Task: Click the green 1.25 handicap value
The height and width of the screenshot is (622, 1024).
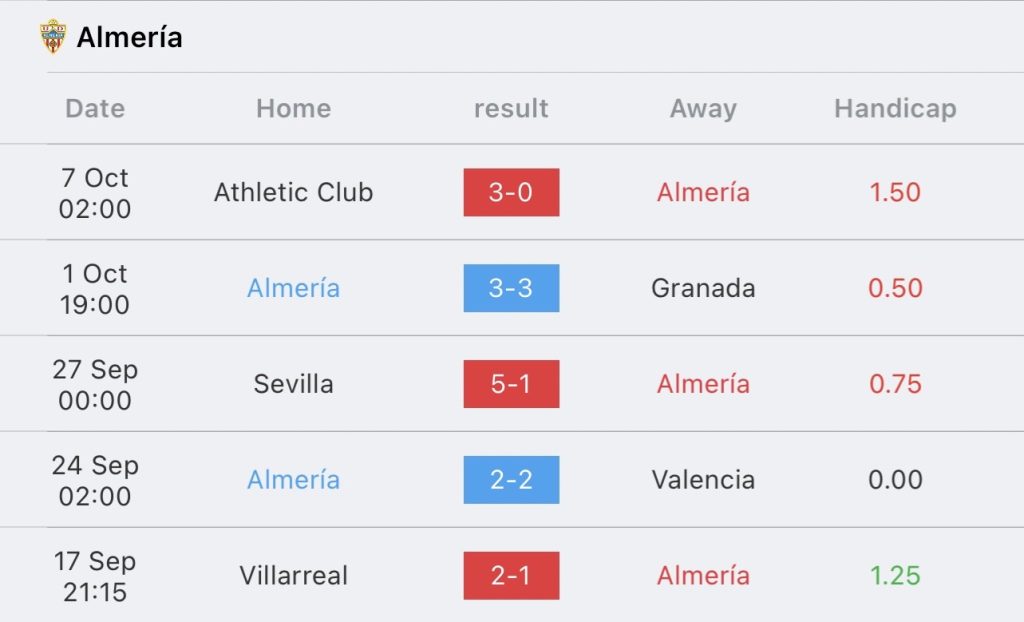Action: pyautogui.click(x=895, y=576)
